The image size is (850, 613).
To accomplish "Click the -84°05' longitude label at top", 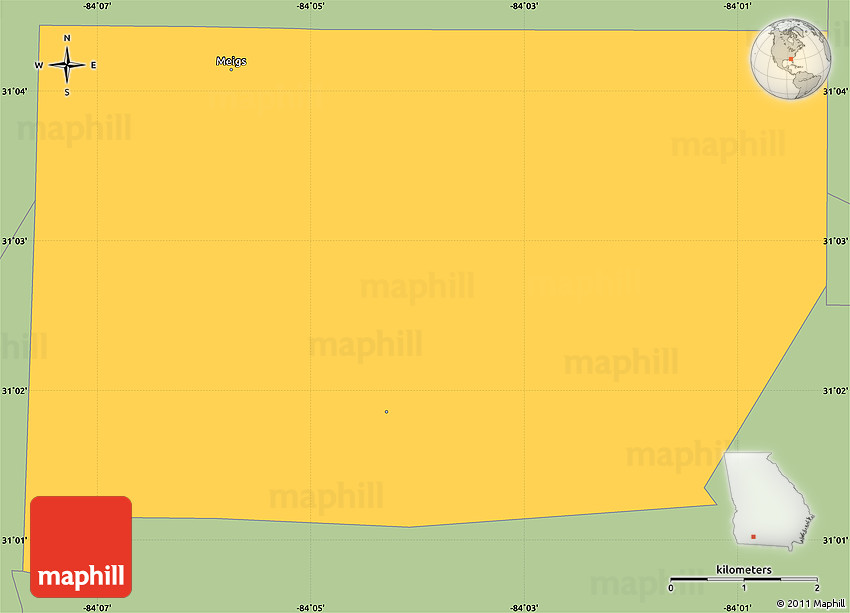I will (x=311, y=6).
